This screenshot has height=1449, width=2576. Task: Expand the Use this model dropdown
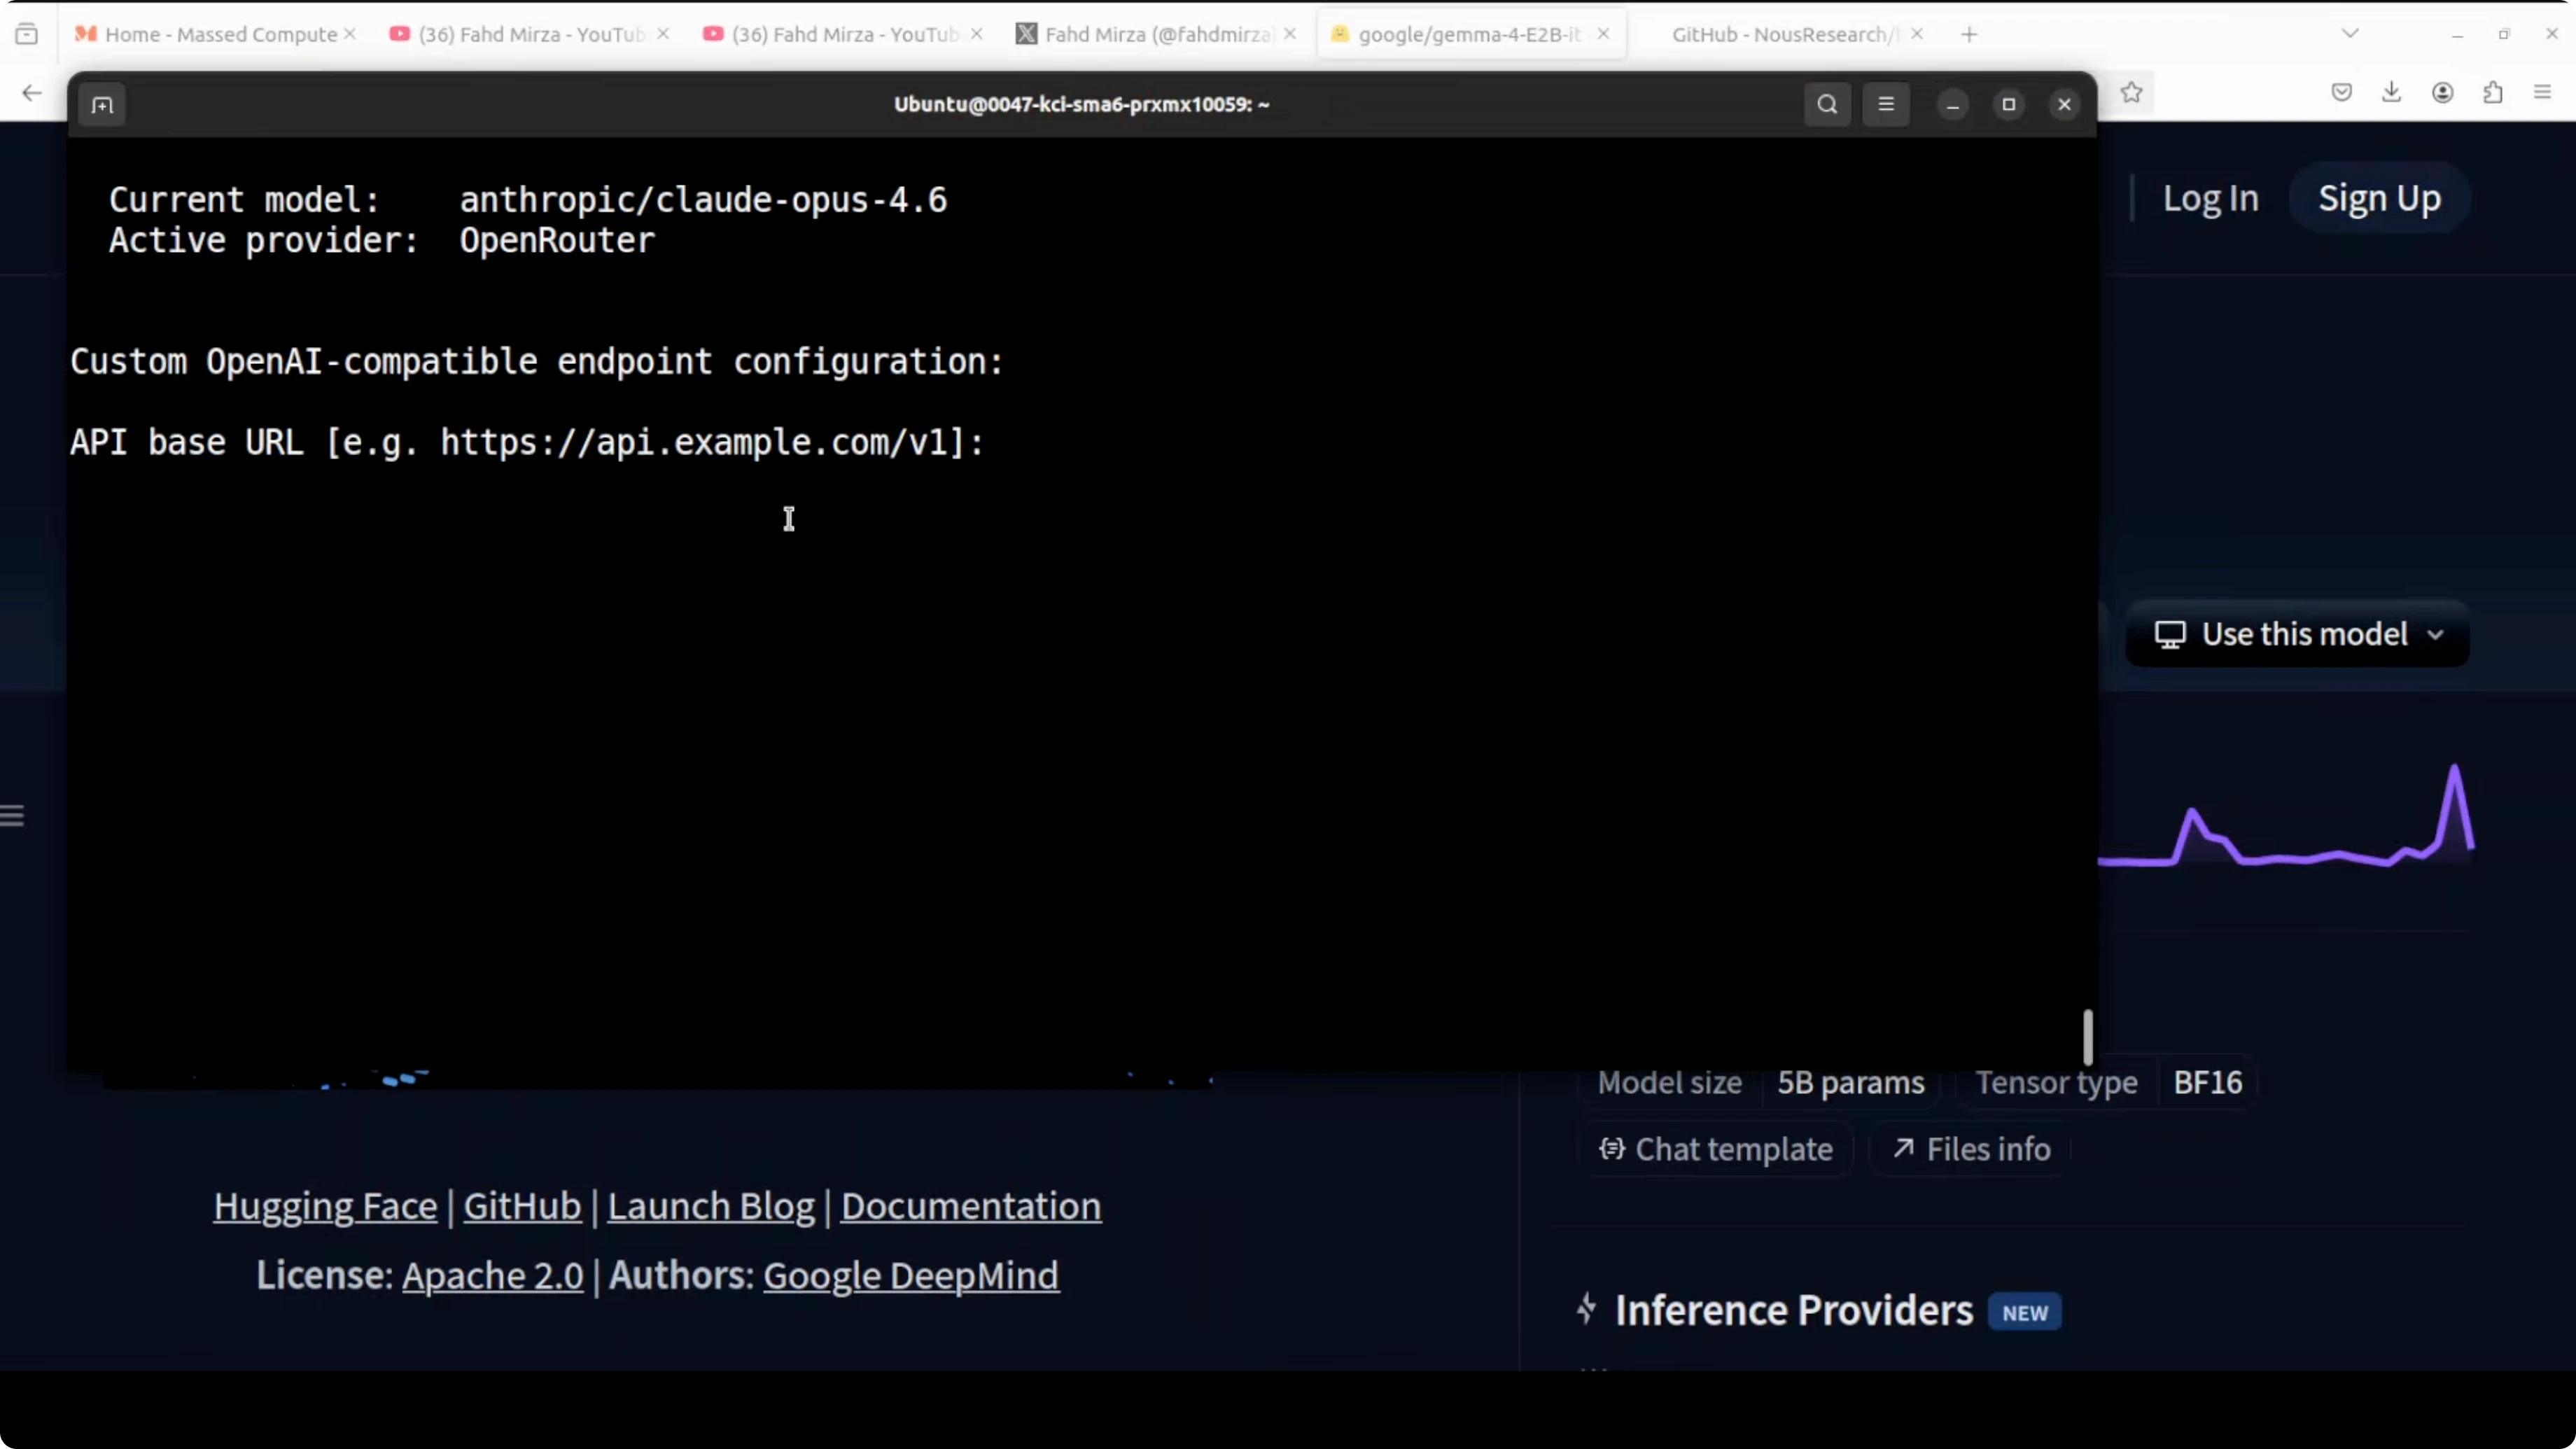point(2297,634)
